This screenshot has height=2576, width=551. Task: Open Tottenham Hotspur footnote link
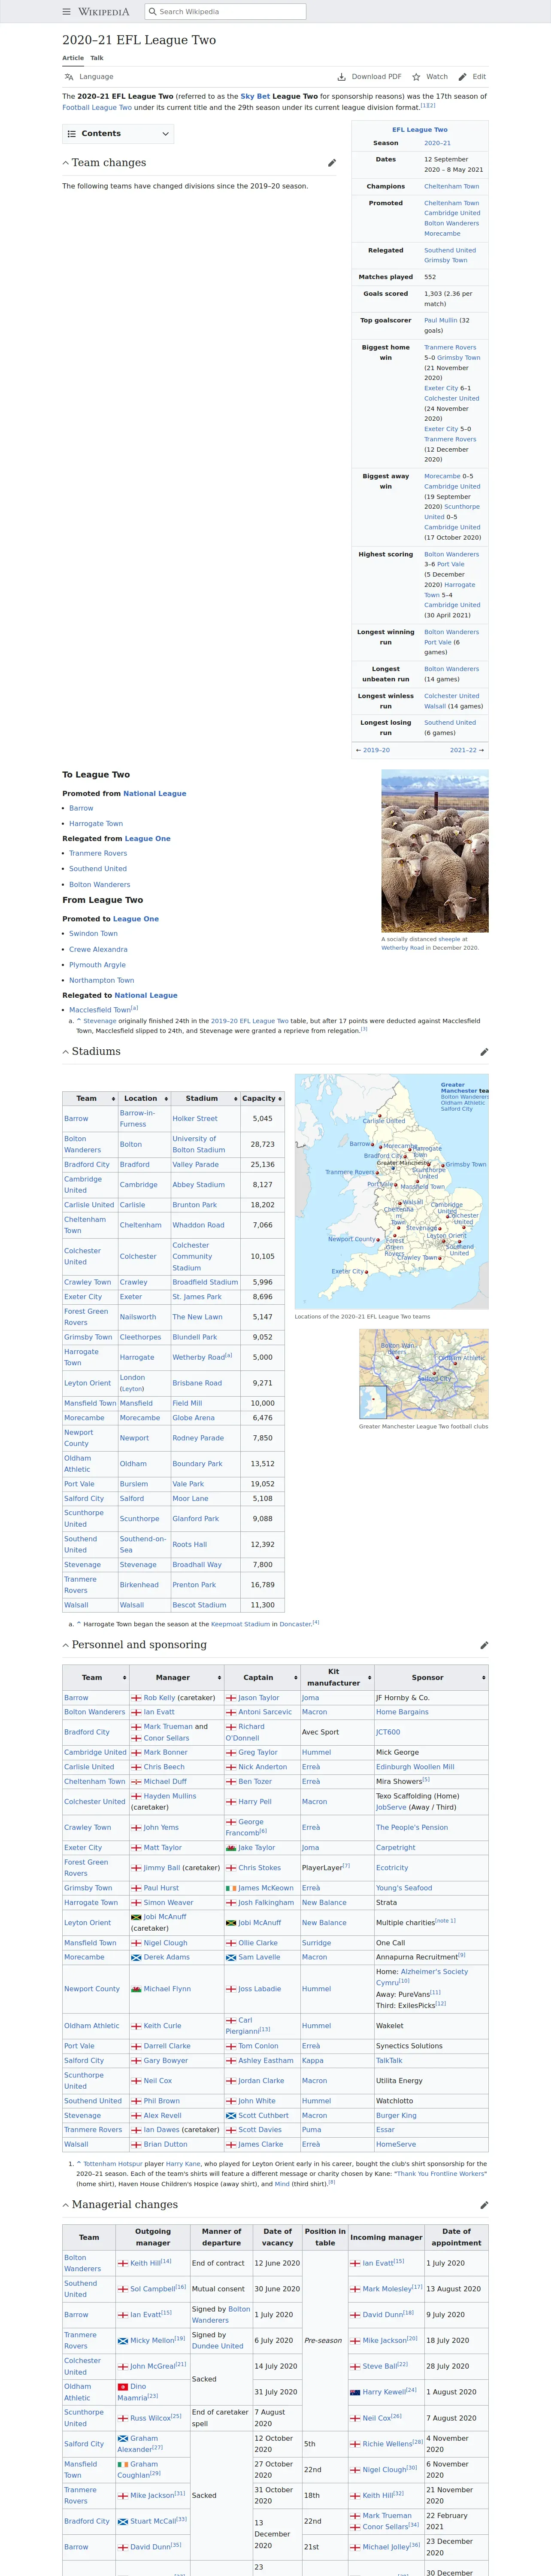[x=113, y=2164]
